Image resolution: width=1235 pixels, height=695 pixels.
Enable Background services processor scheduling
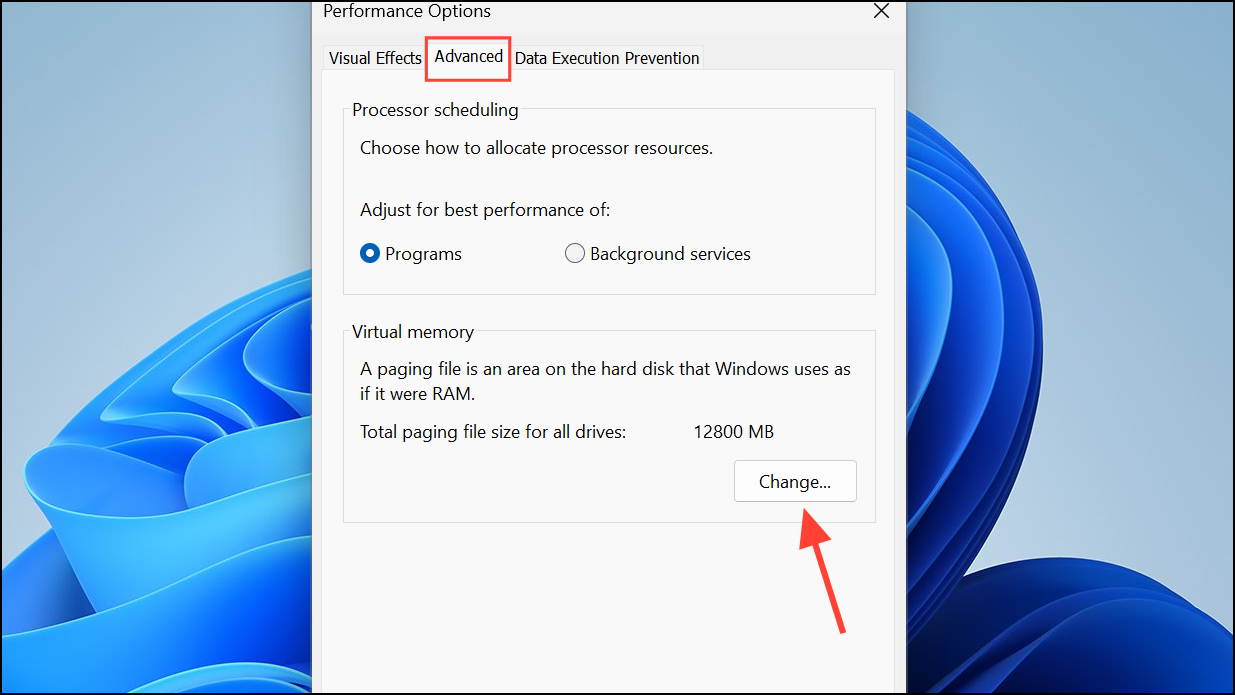(575, 253)
